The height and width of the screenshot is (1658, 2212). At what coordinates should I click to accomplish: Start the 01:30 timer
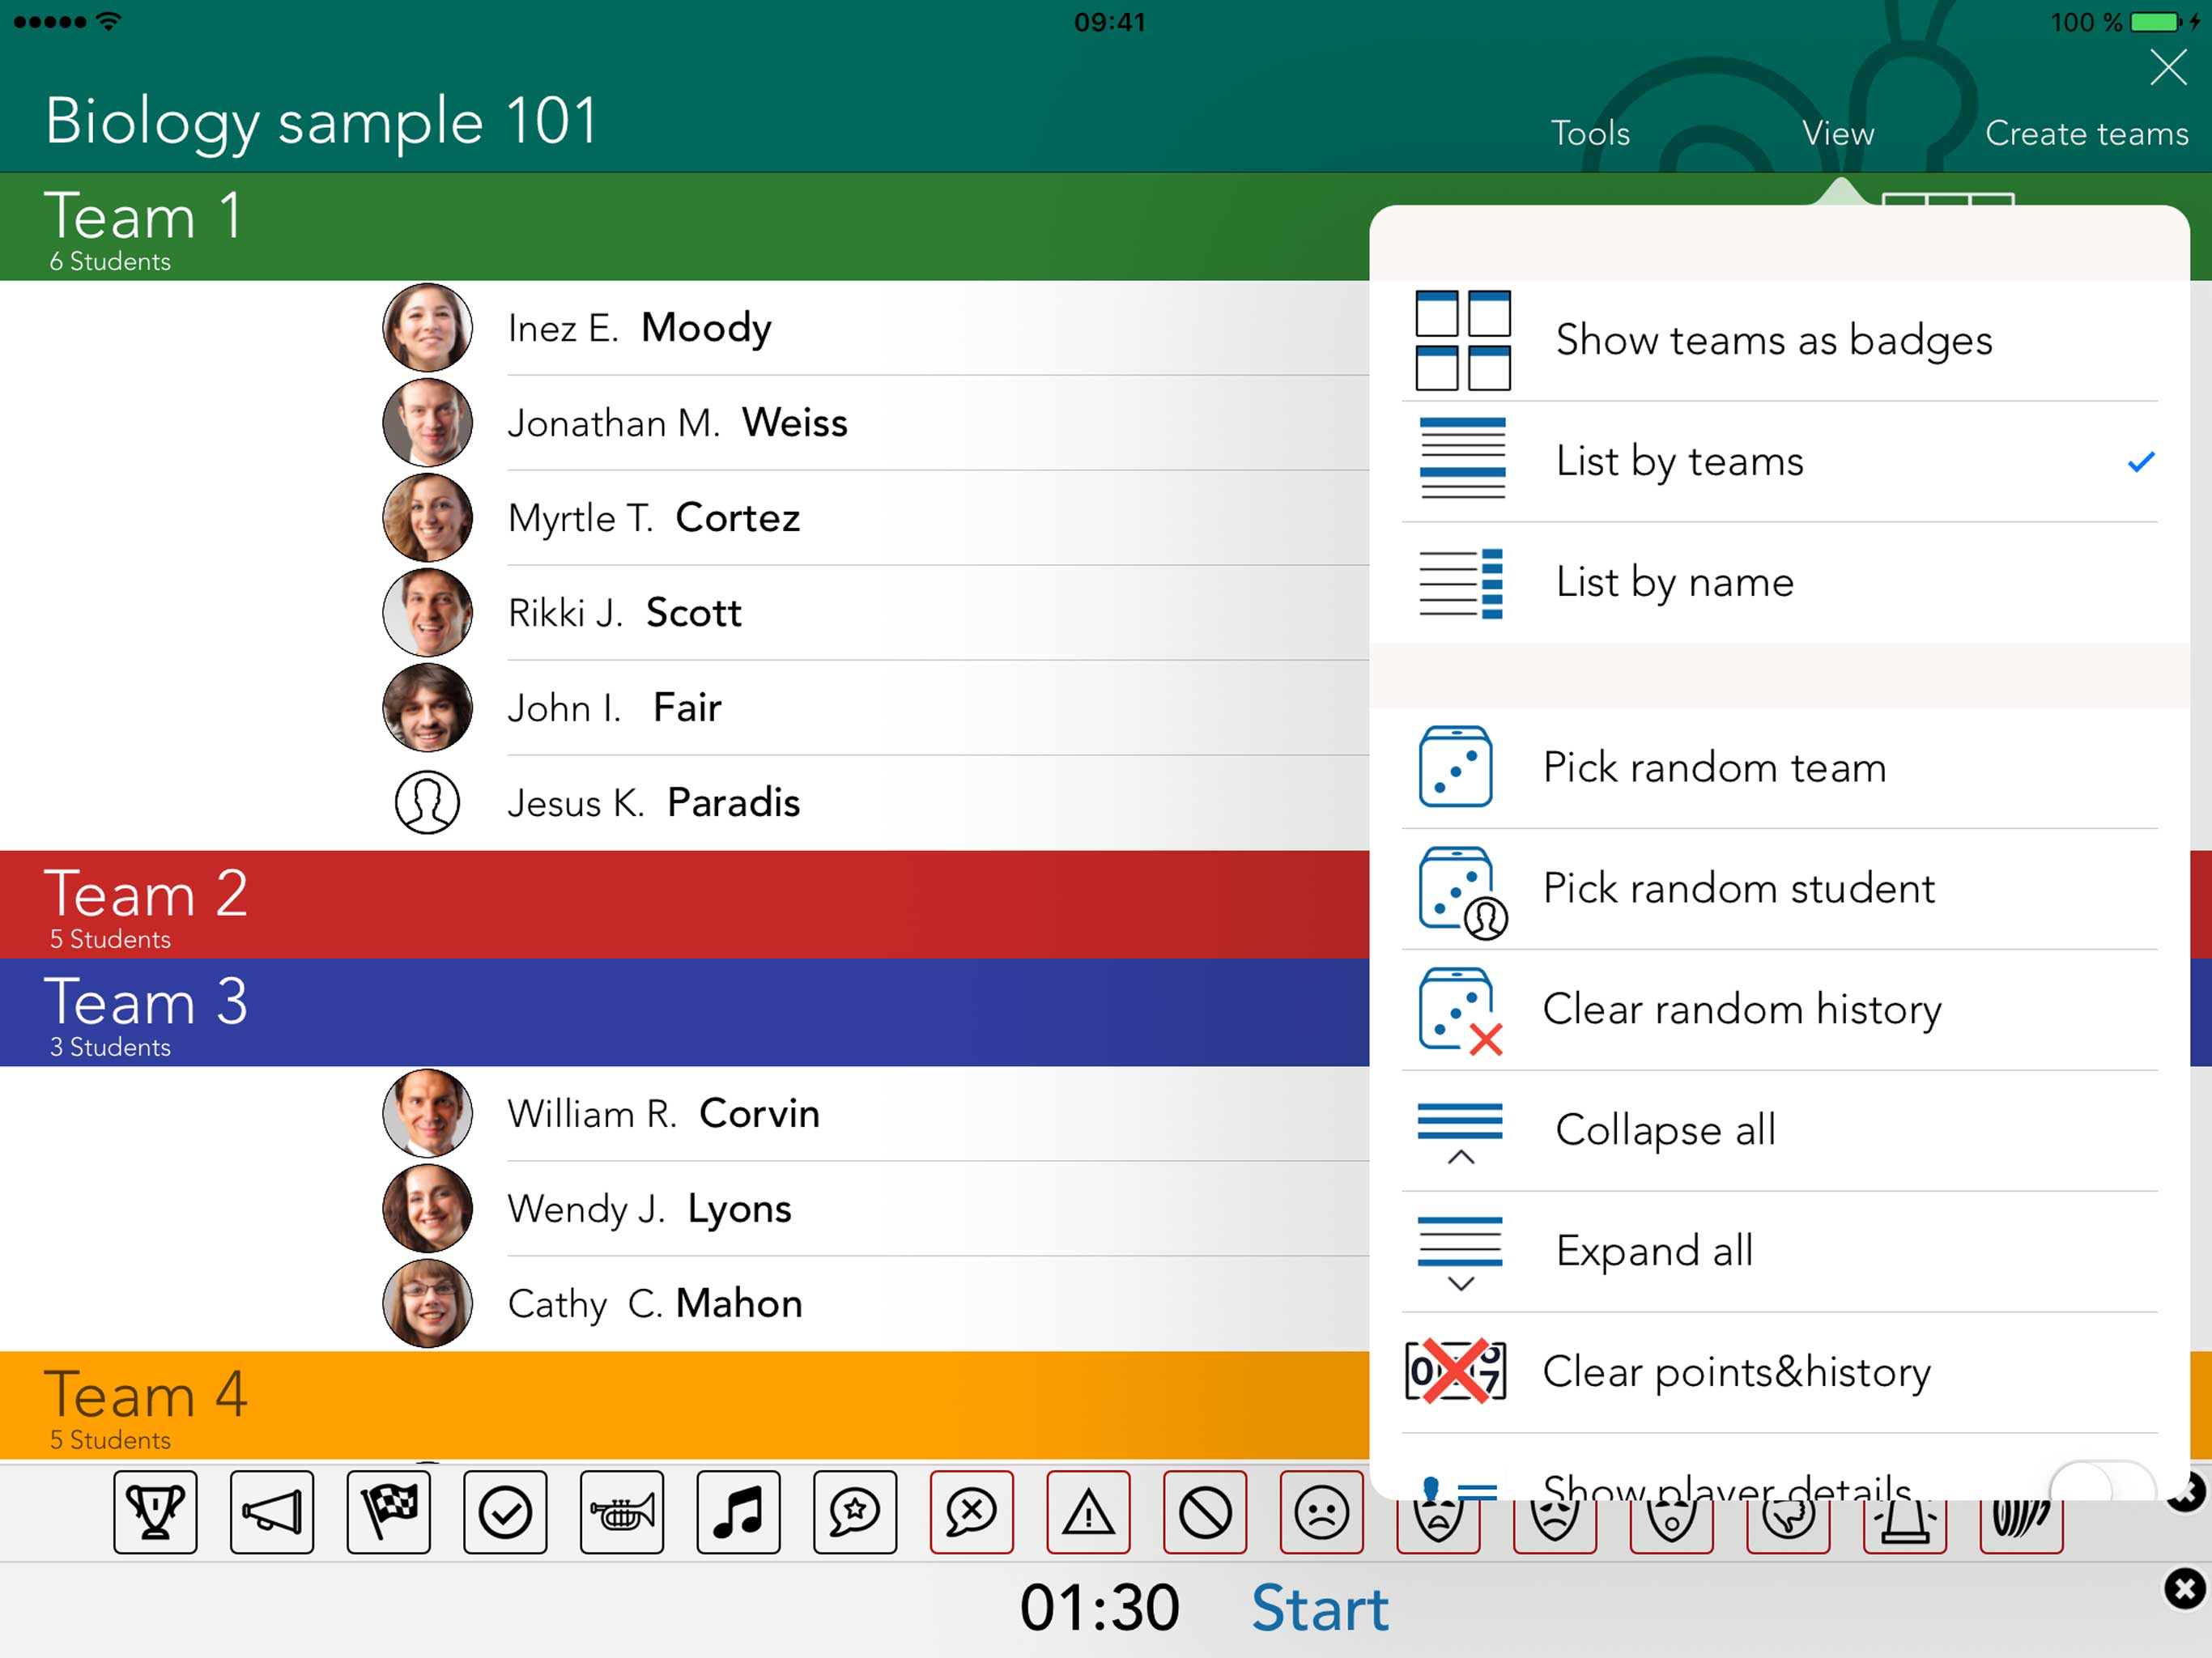click(1319, 1608)
